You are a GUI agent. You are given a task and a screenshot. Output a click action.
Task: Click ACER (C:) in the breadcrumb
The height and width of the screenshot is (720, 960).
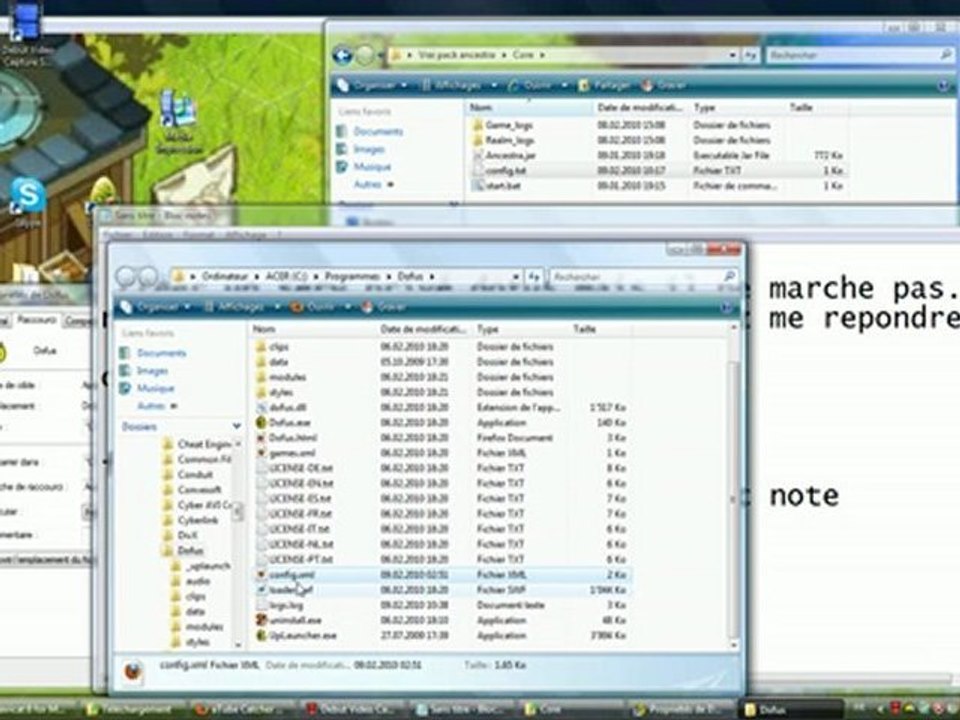286,277
